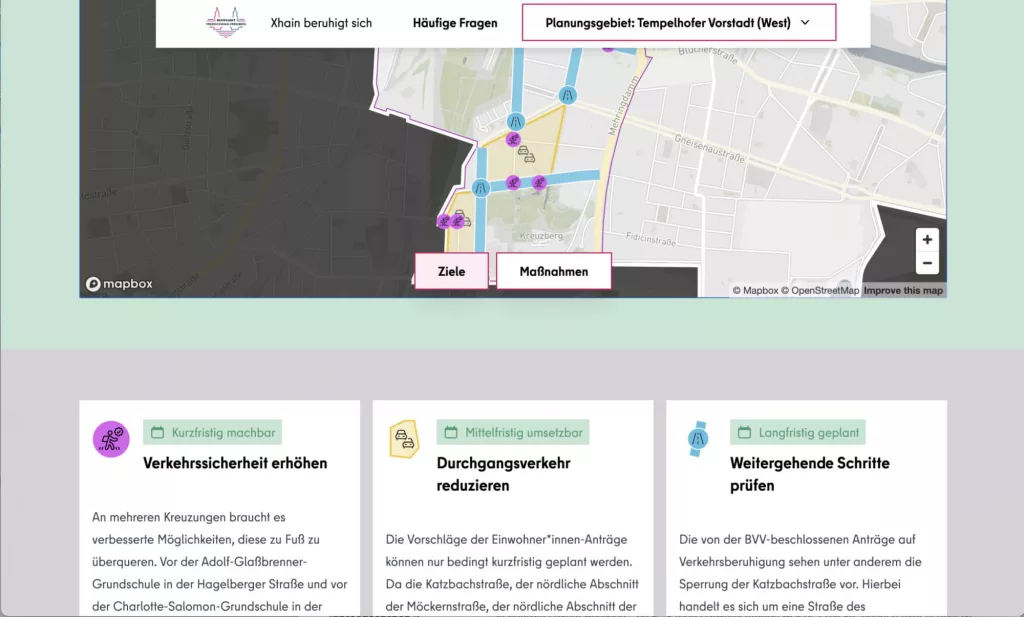
Task: Open the car congestion marker in the planning area
Action: (526, 156)
